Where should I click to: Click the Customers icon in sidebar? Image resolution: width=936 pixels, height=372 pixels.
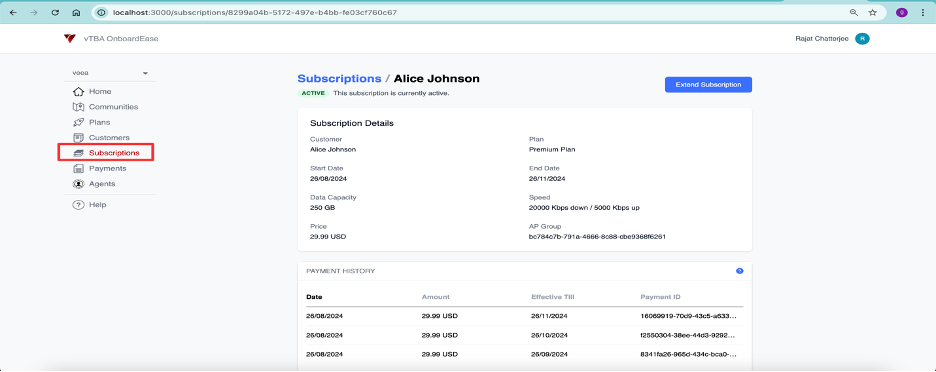click(78, 137)
